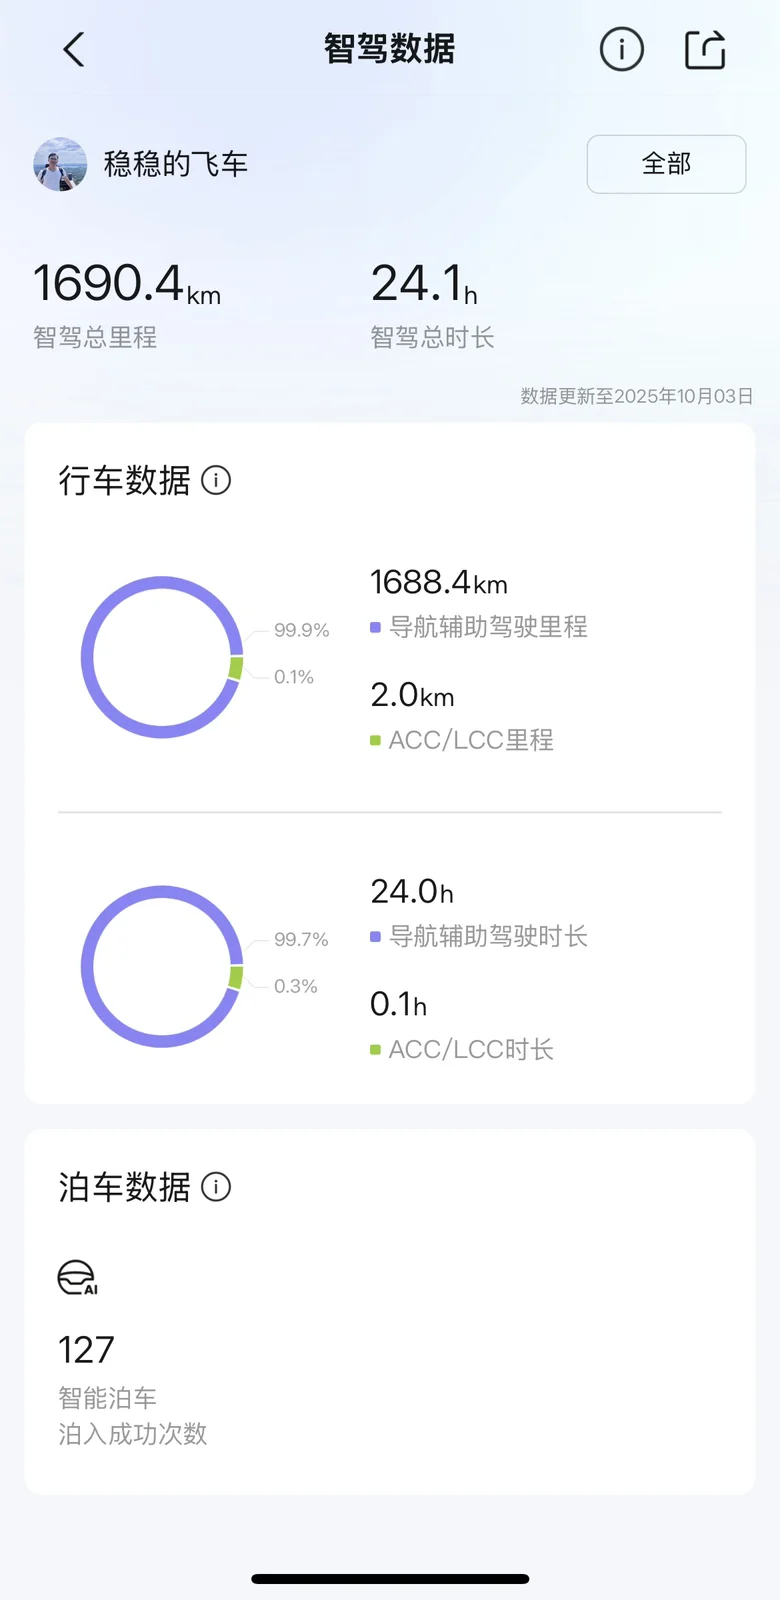
Task: Click info icon beside 行车数据
Action: (x=216, y=481)
